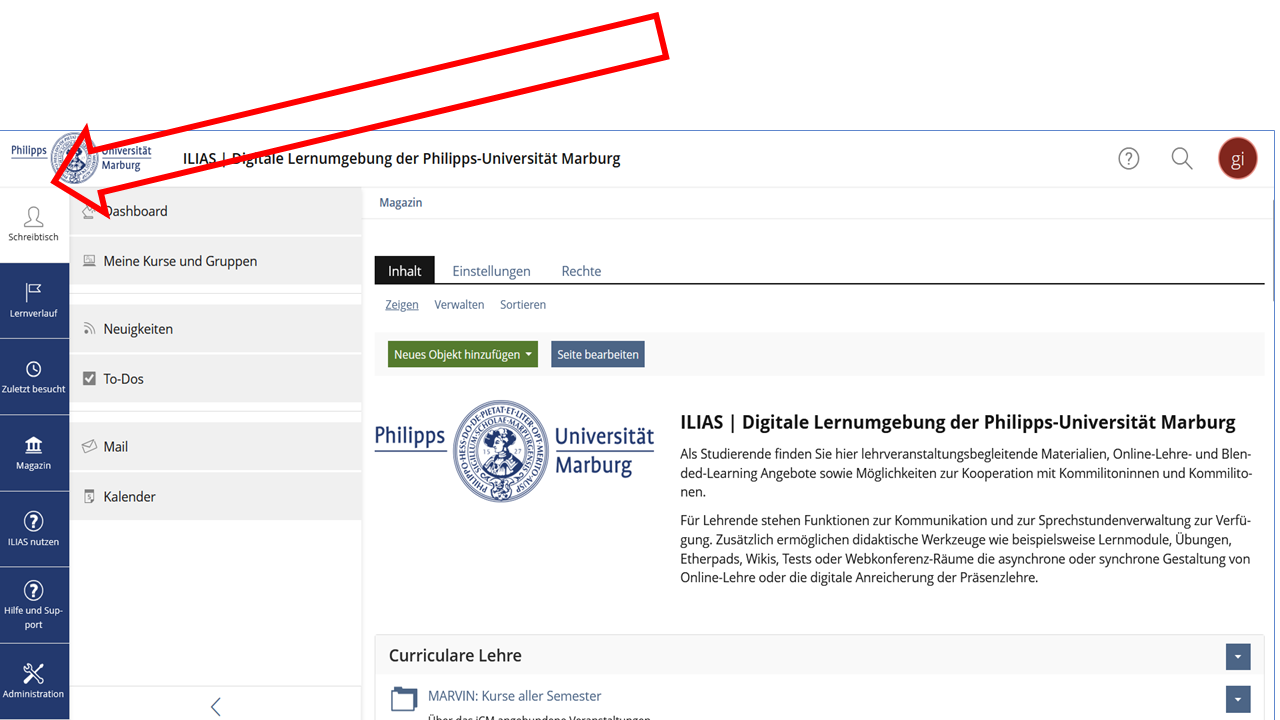Open Zuletzt besucht clock icon

(x=34, y=377)
